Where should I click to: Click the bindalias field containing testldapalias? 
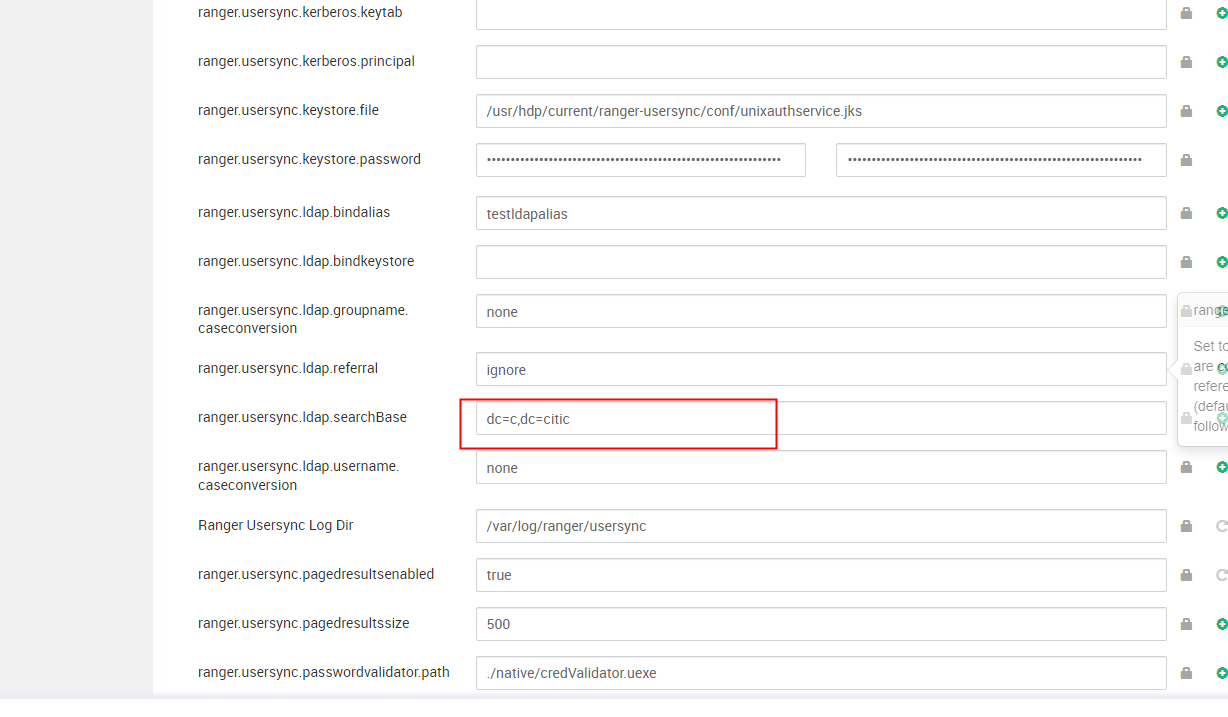(821, 213)
